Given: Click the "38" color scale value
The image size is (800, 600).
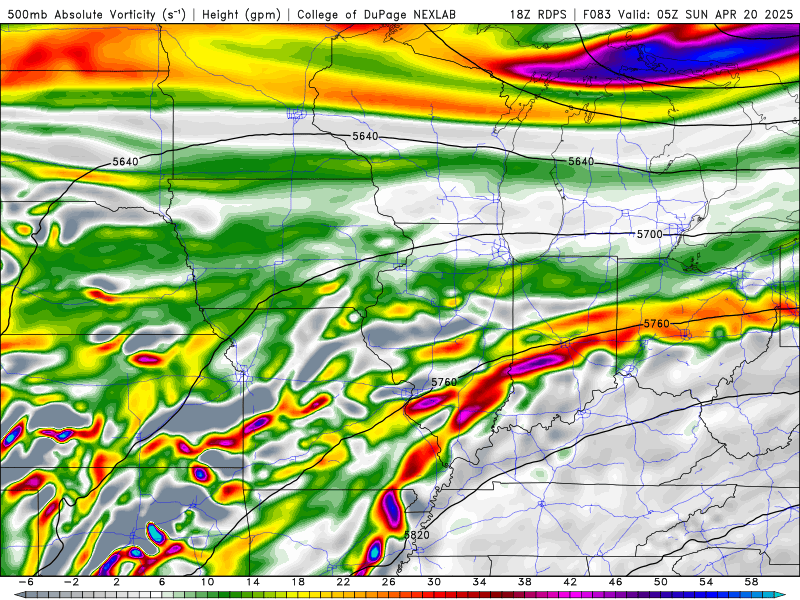Looking at the screenshot, I should pos(525,582).
